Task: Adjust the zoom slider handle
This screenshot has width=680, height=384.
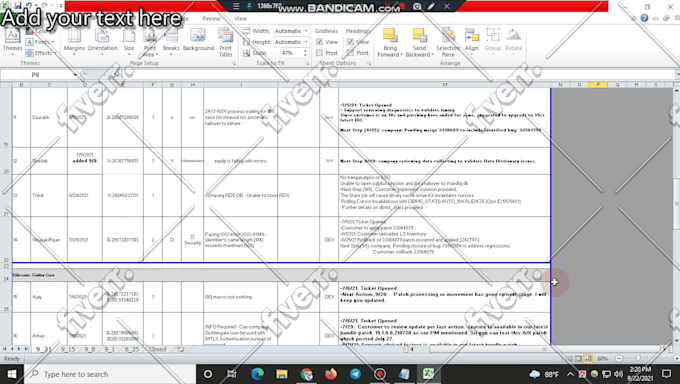Action: 638,358
